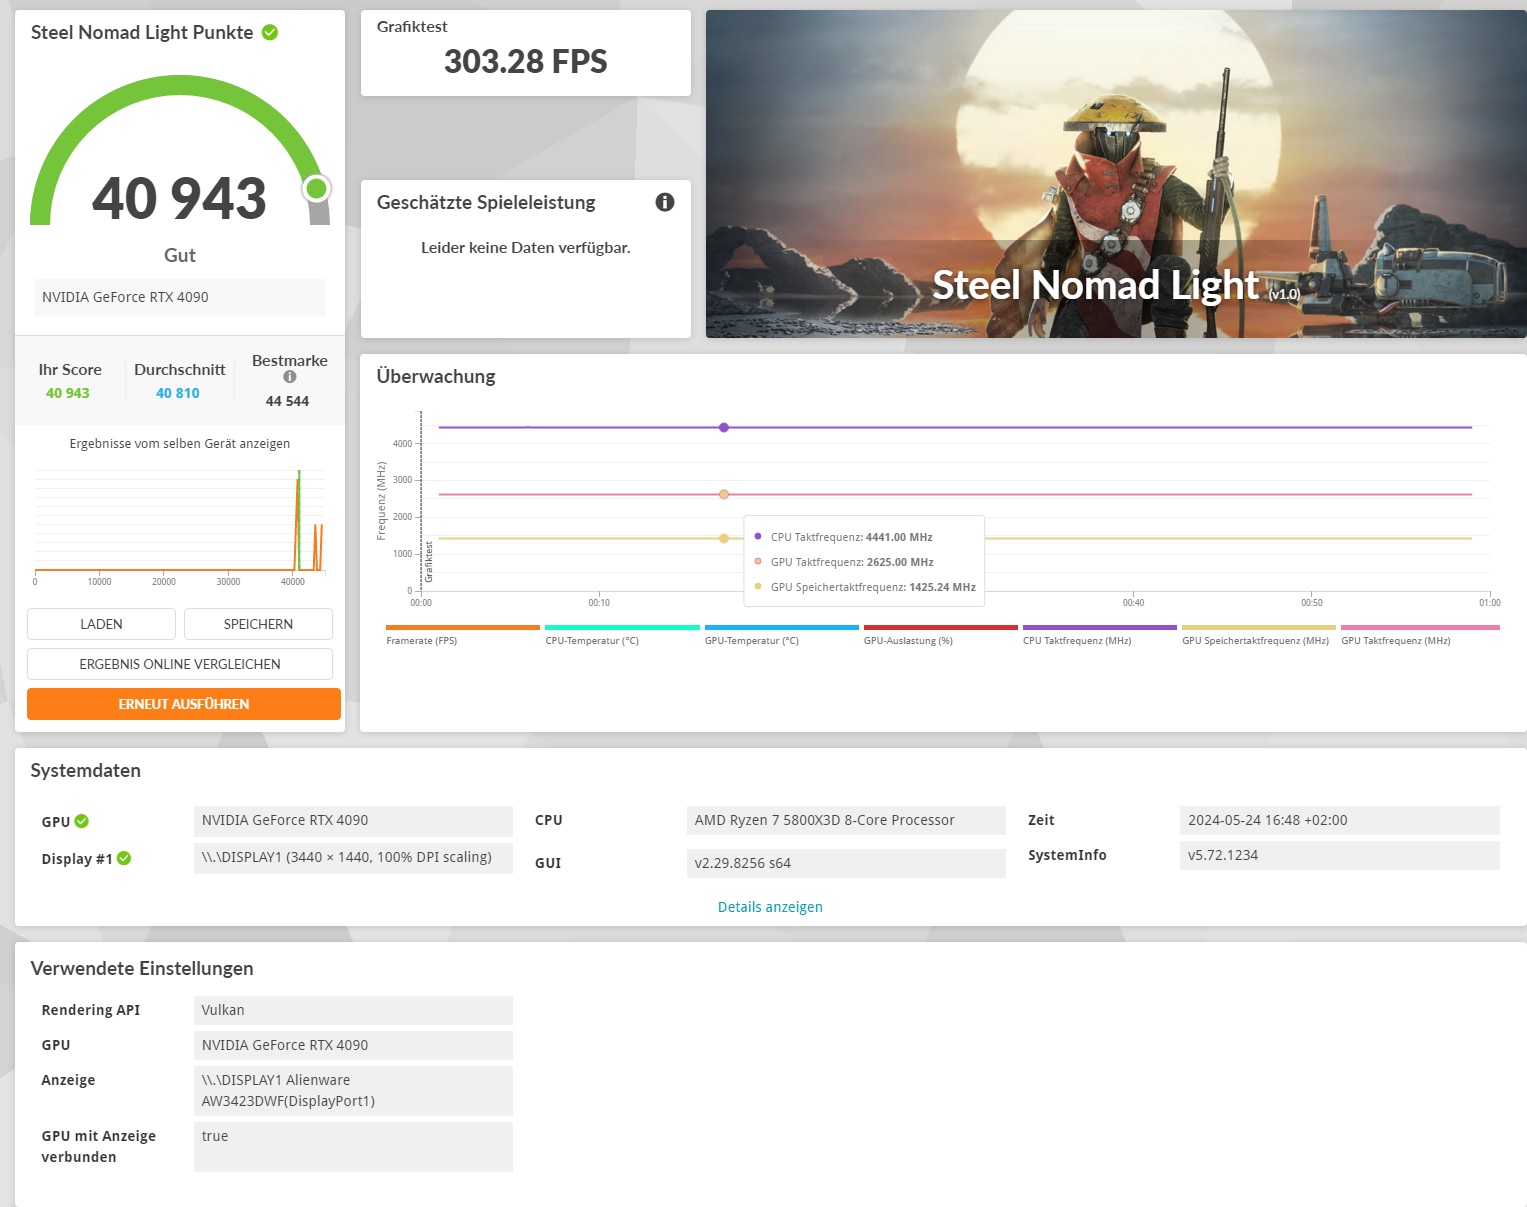Click Ergebnisse vom selben Gerät anzeigen

(180, 443)
